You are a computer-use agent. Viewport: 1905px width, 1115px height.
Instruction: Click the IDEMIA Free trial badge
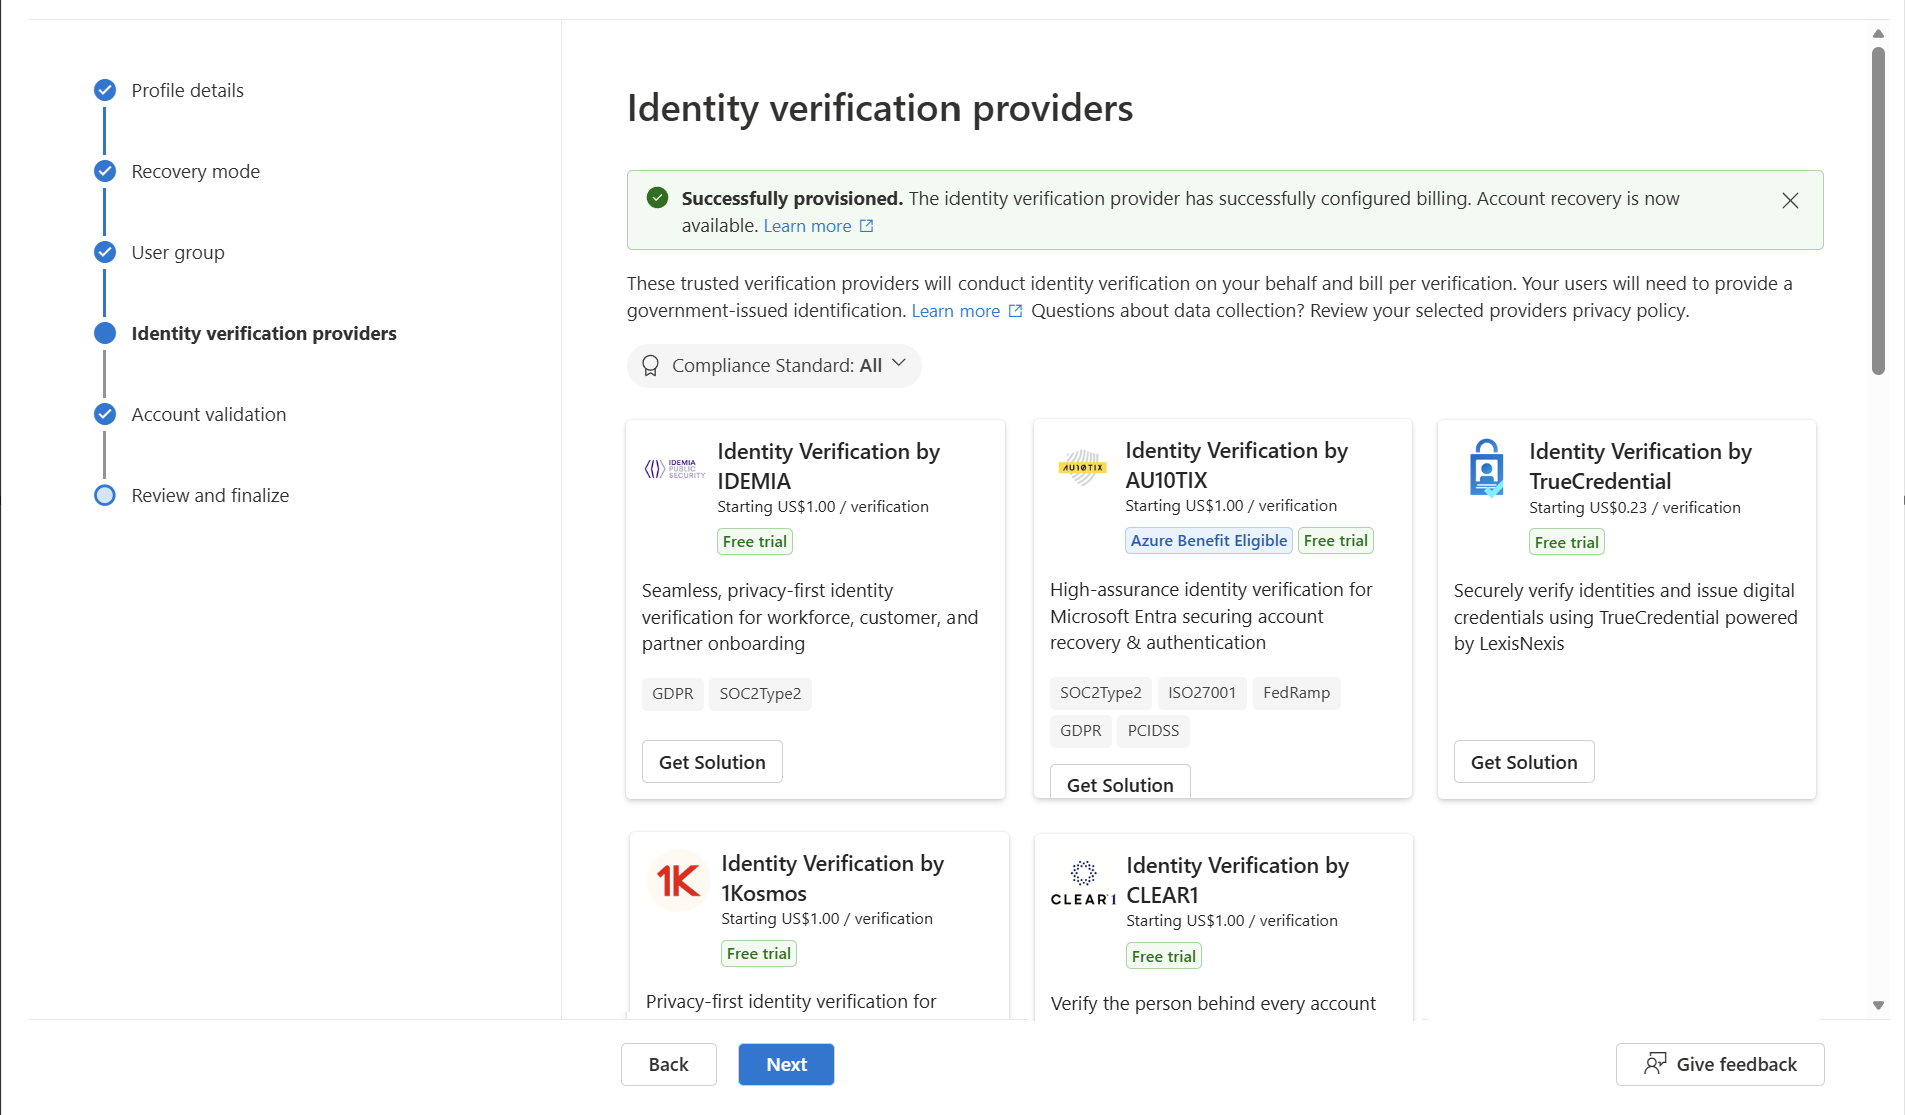[x=755, y=542]
